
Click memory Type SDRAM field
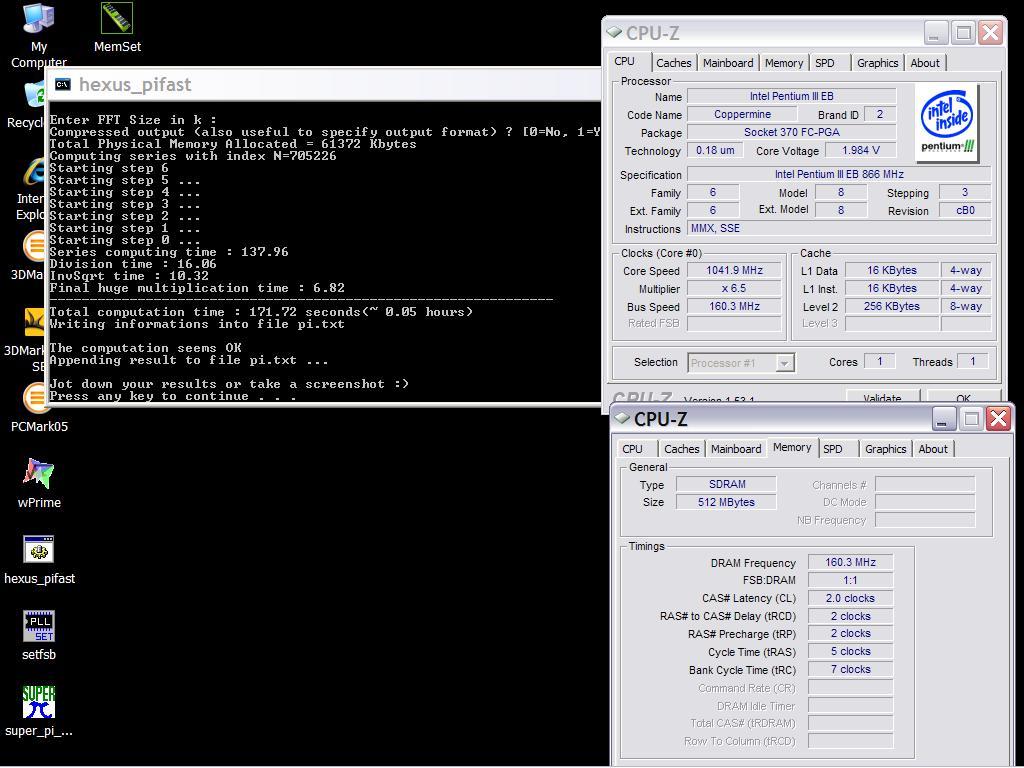coord(726,484)
